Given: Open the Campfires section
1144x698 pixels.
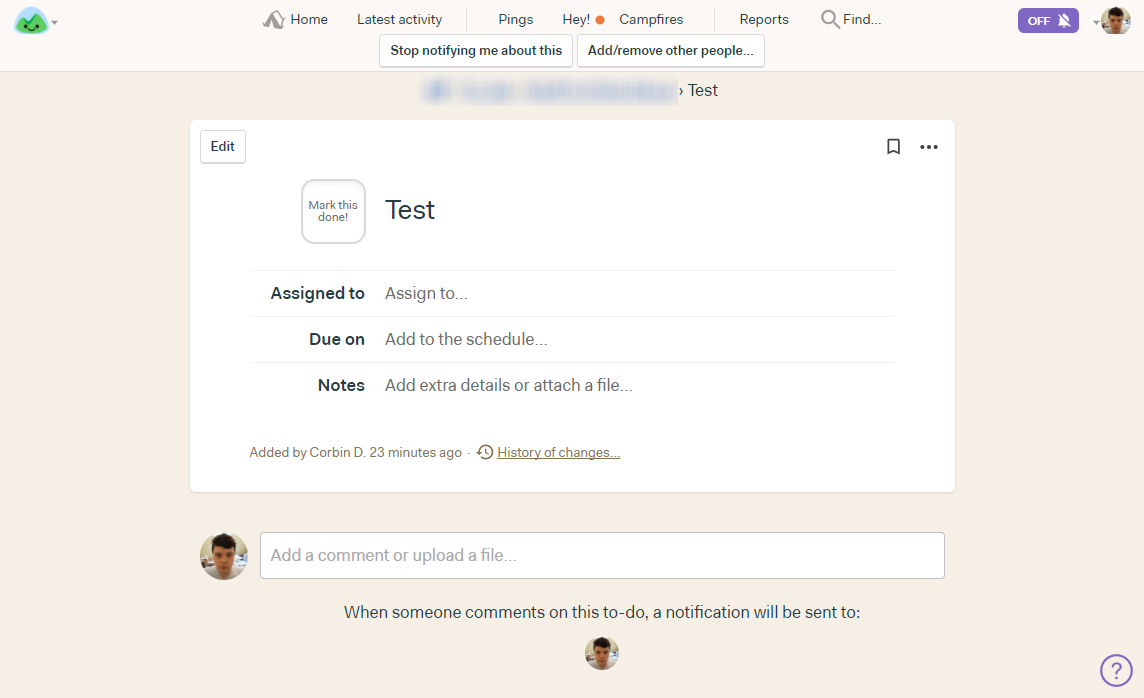Looking at the screenshot, I should coord(651,19).
